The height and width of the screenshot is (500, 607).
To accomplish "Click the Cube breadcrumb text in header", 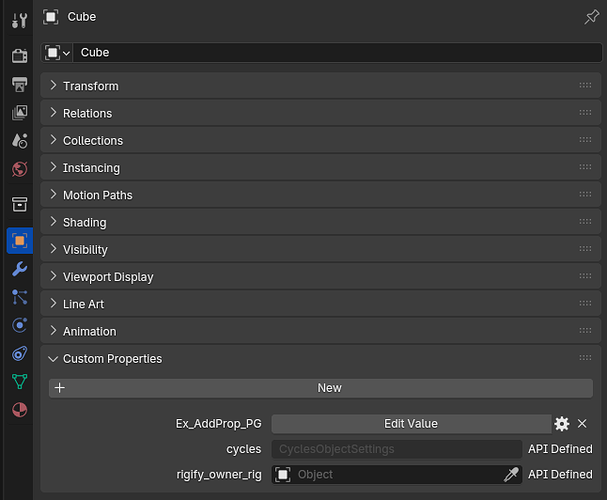I will click(x=82, y=17).
